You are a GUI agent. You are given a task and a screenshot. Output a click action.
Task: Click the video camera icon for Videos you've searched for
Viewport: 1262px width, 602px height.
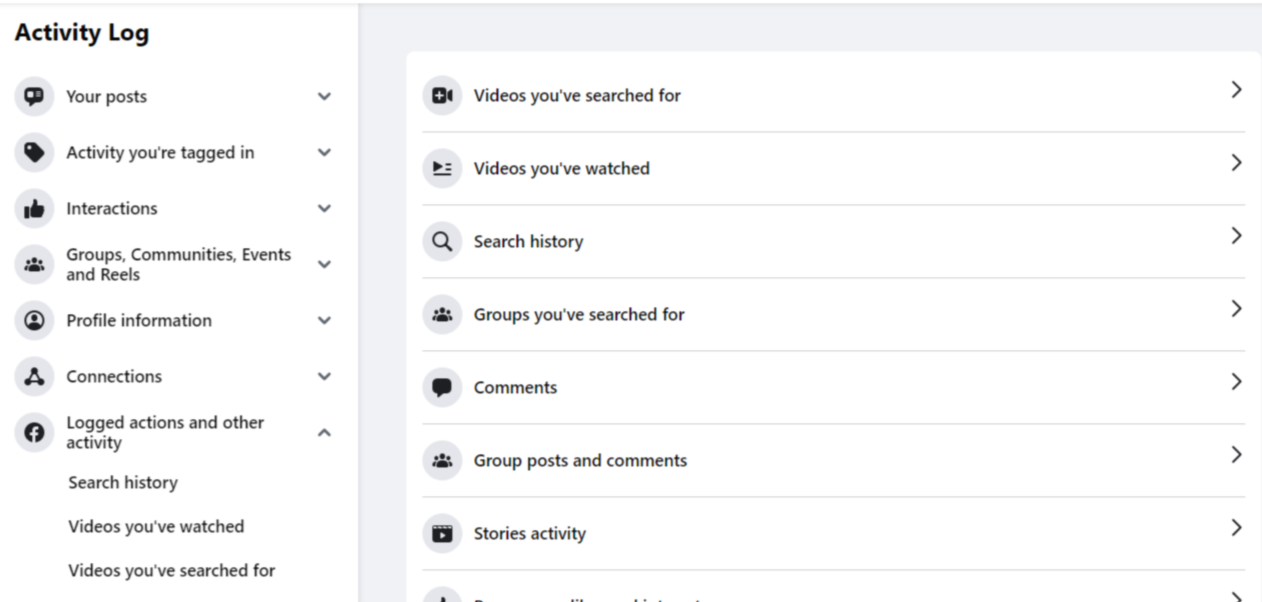442,95
